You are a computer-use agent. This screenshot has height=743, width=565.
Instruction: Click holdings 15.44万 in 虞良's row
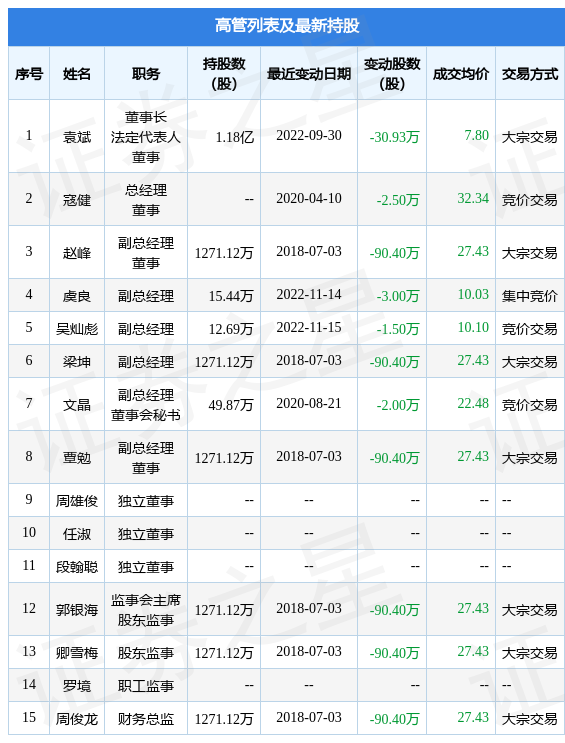click(231, 296)
